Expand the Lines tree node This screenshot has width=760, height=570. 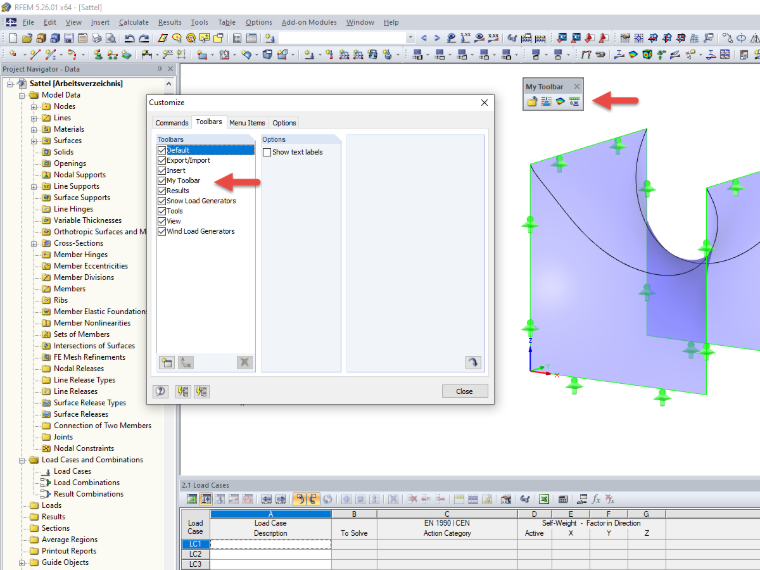coord(34,118)
